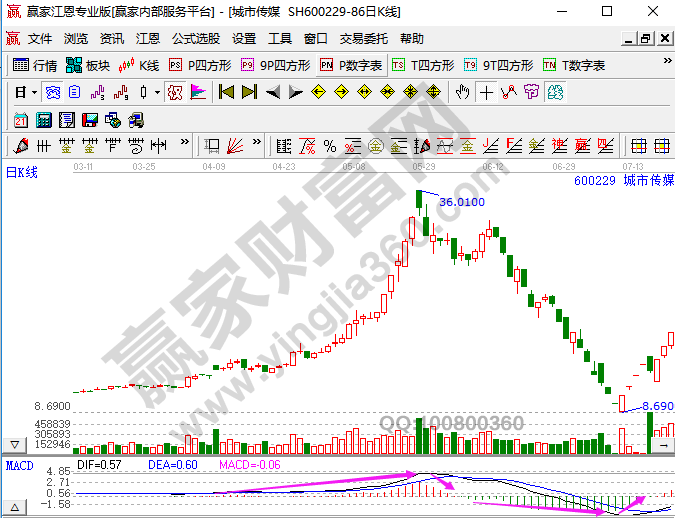
Task: Toggle the P数字表 view button
Action: [351, 65]
